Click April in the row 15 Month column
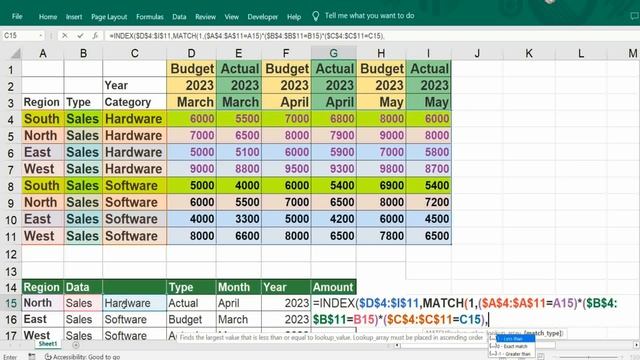The height and width of the screenshot is (360, 640). click(x=238, y=303)
